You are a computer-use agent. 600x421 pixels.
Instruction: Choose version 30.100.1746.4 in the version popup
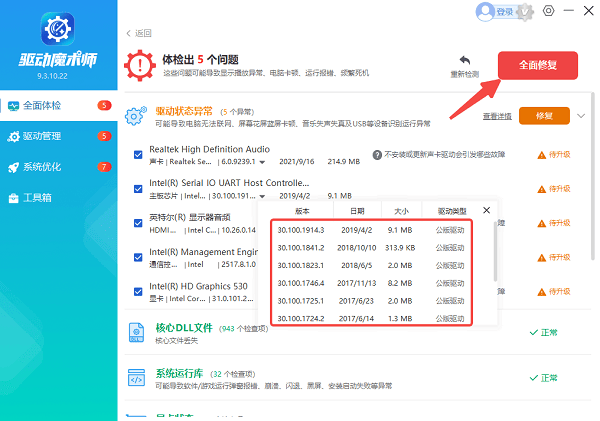[303, 282]
